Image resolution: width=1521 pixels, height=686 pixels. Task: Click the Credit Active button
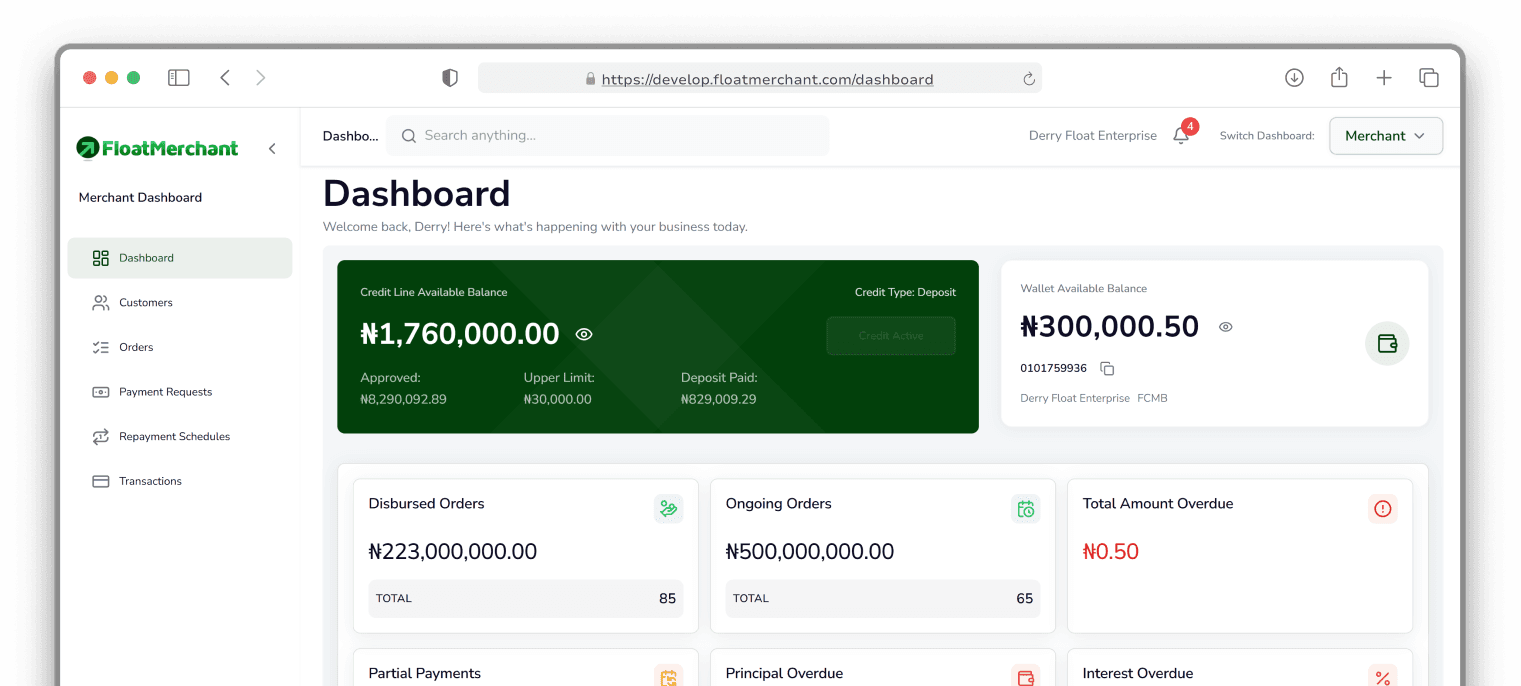890,336
